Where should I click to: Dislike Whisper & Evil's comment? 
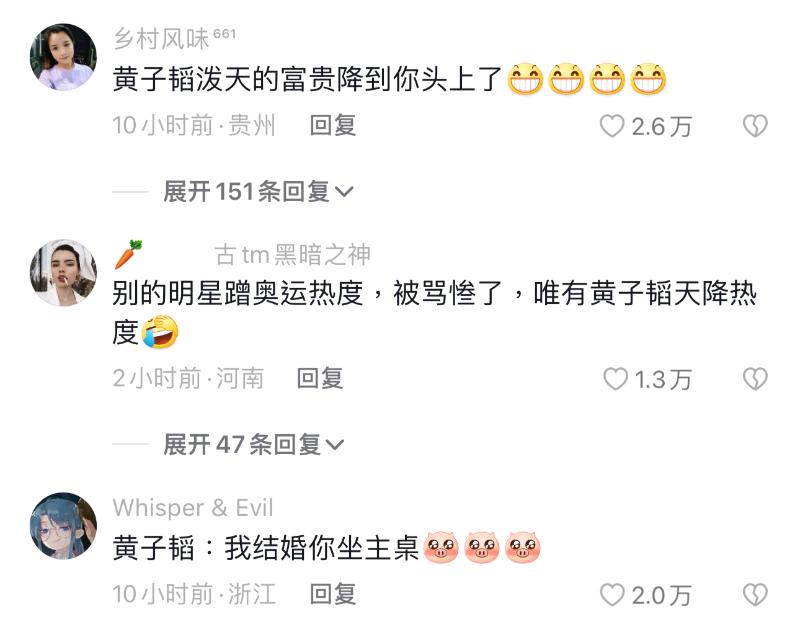755,595
